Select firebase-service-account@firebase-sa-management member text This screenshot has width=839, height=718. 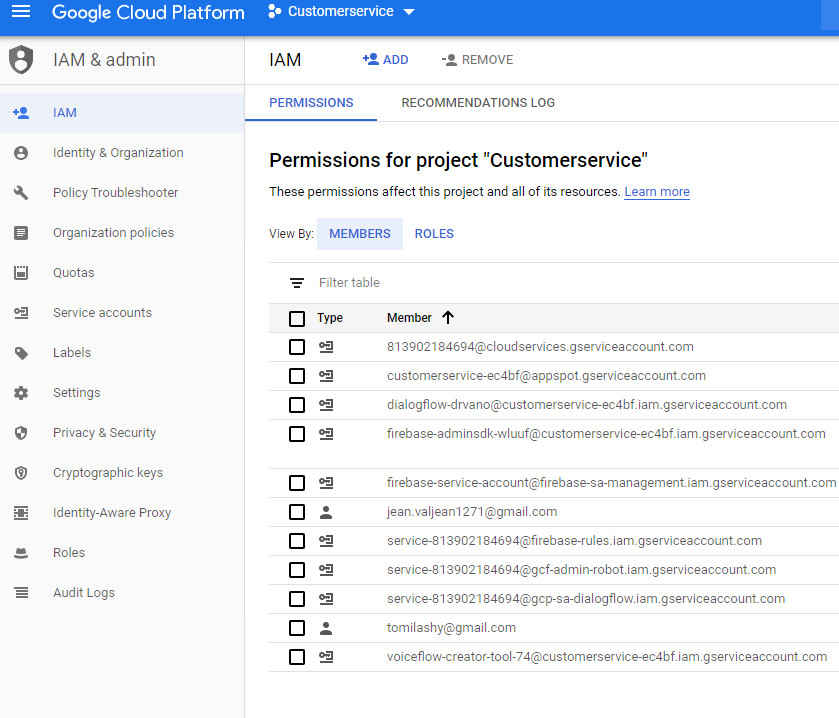(612, 483)
